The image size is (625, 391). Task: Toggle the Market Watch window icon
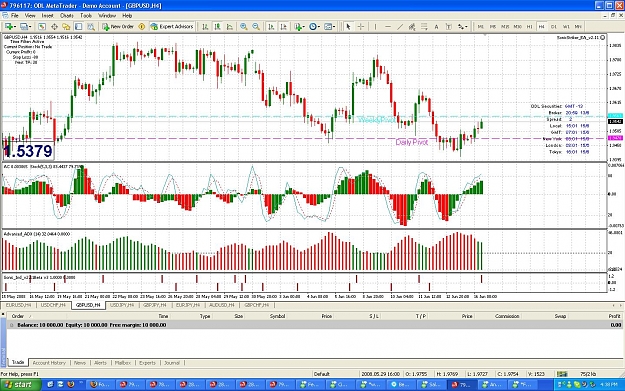tap(42, 26)
